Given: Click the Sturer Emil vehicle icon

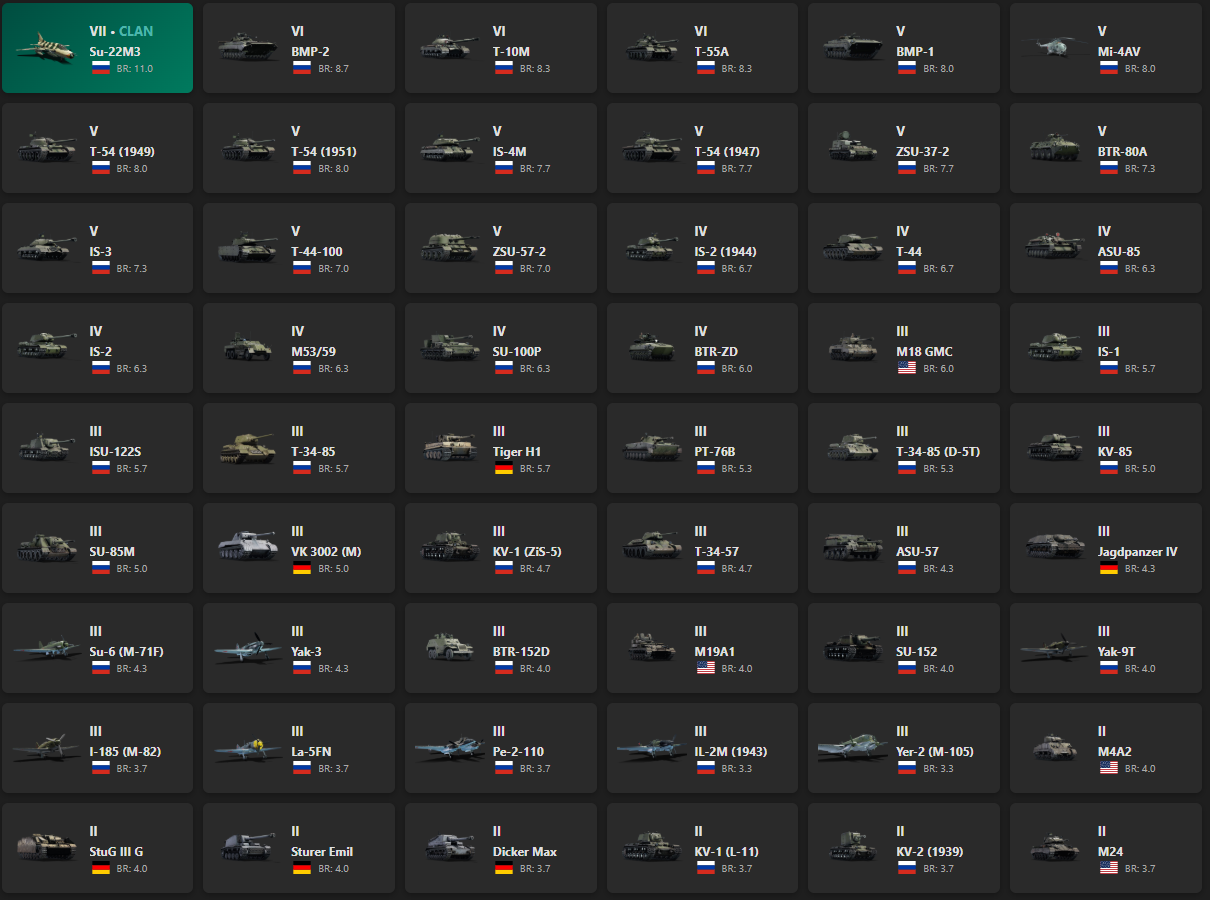Looking at the screenshot, I should click(248, 848).
